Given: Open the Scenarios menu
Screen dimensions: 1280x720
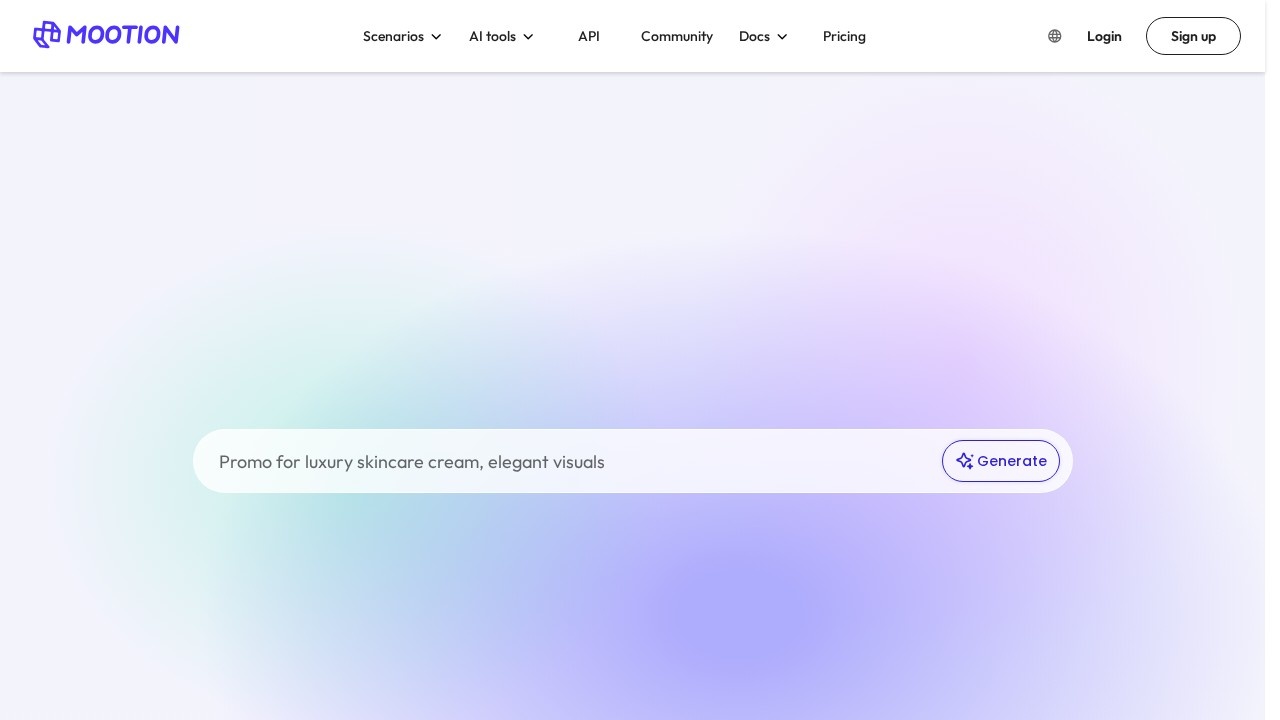Looking at the screenshot, I should 393,36.
